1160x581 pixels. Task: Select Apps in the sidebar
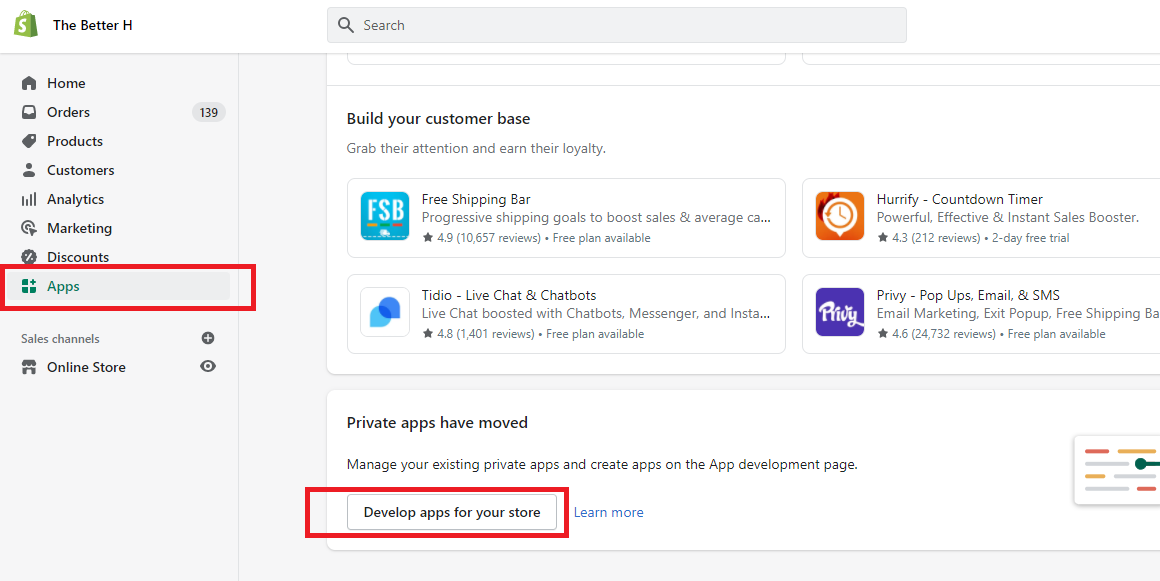[x=118, y=286]
